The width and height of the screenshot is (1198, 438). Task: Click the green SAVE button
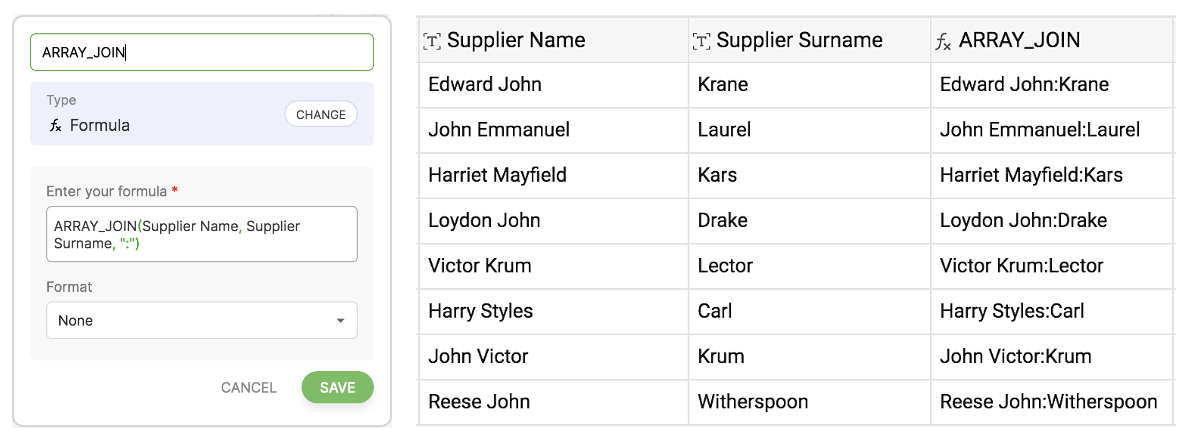(x=337, y=388)
